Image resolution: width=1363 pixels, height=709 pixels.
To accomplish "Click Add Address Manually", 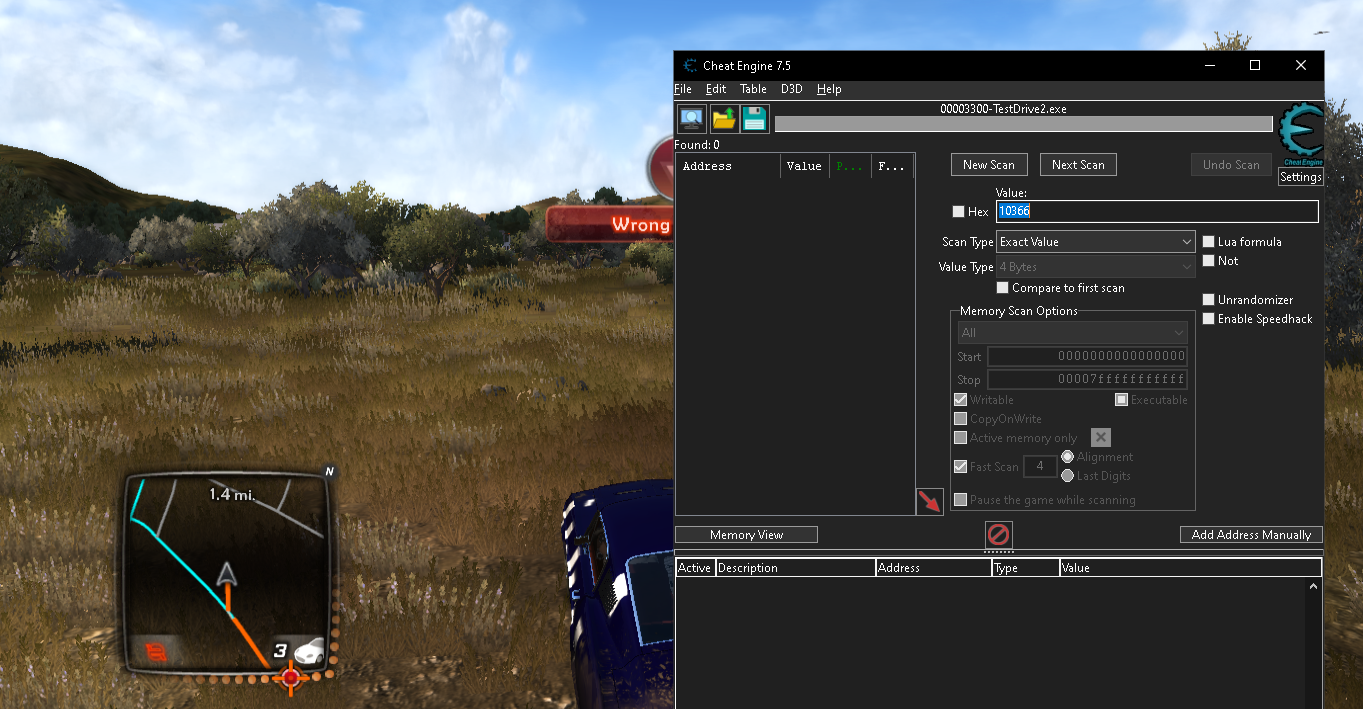I will tap(1251, 535).
